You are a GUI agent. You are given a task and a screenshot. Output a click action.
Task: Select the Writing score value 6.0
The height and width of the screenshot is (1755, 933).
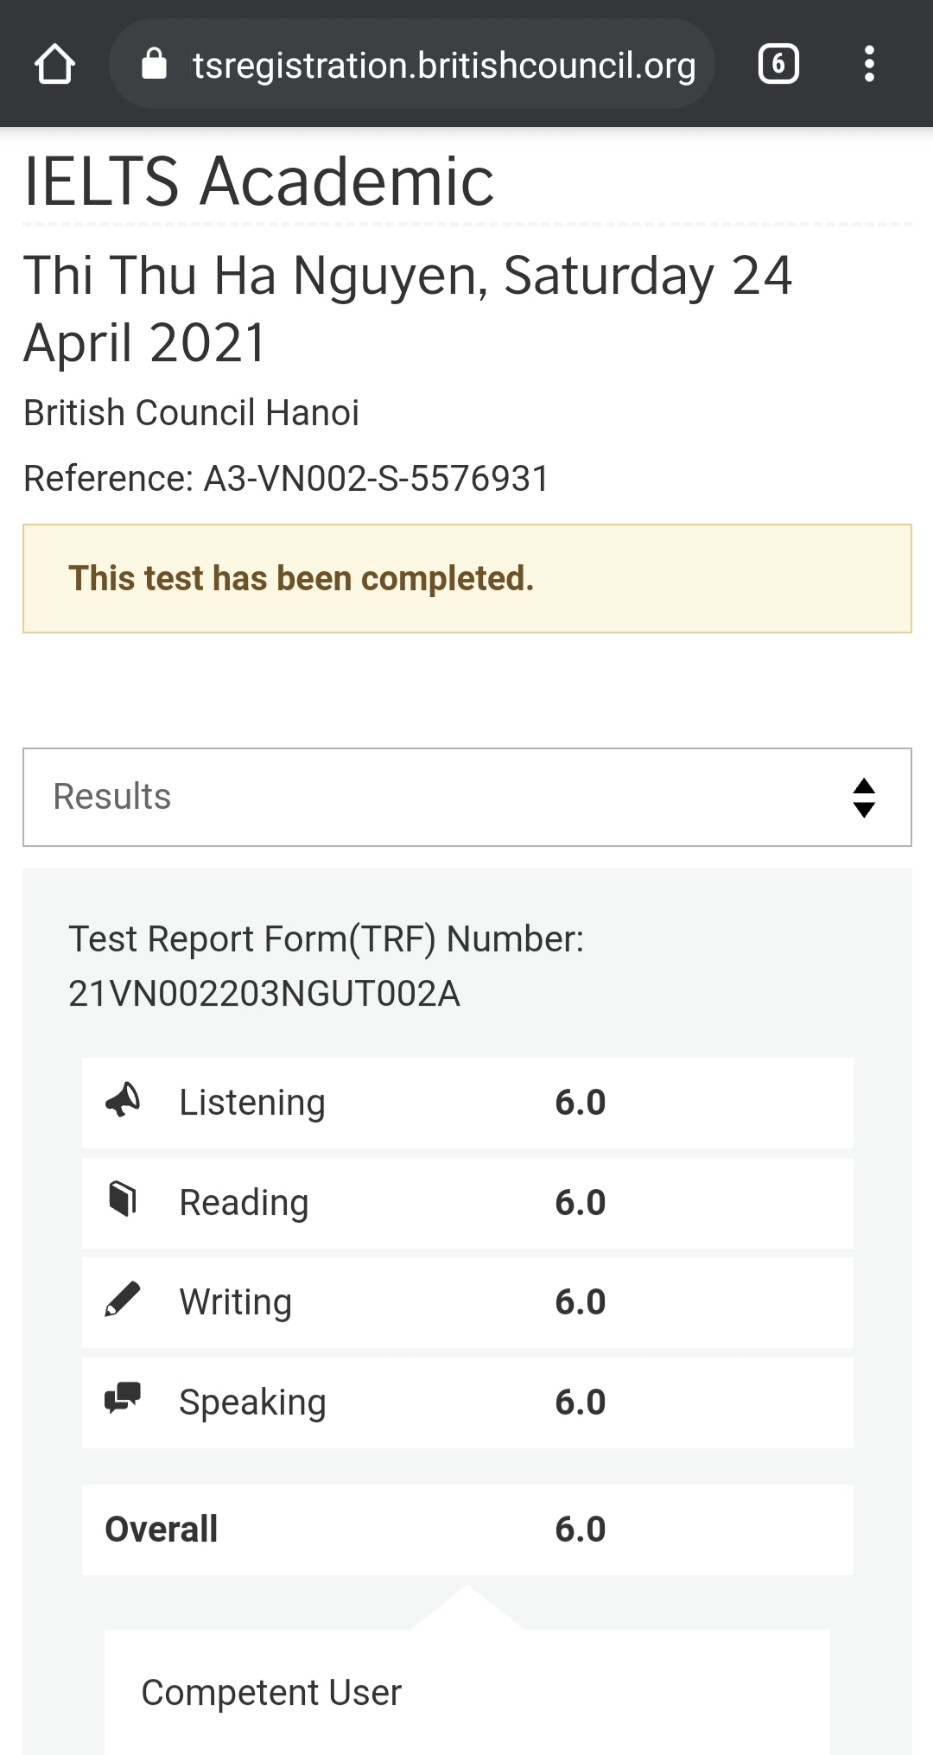pos(580,1302)
